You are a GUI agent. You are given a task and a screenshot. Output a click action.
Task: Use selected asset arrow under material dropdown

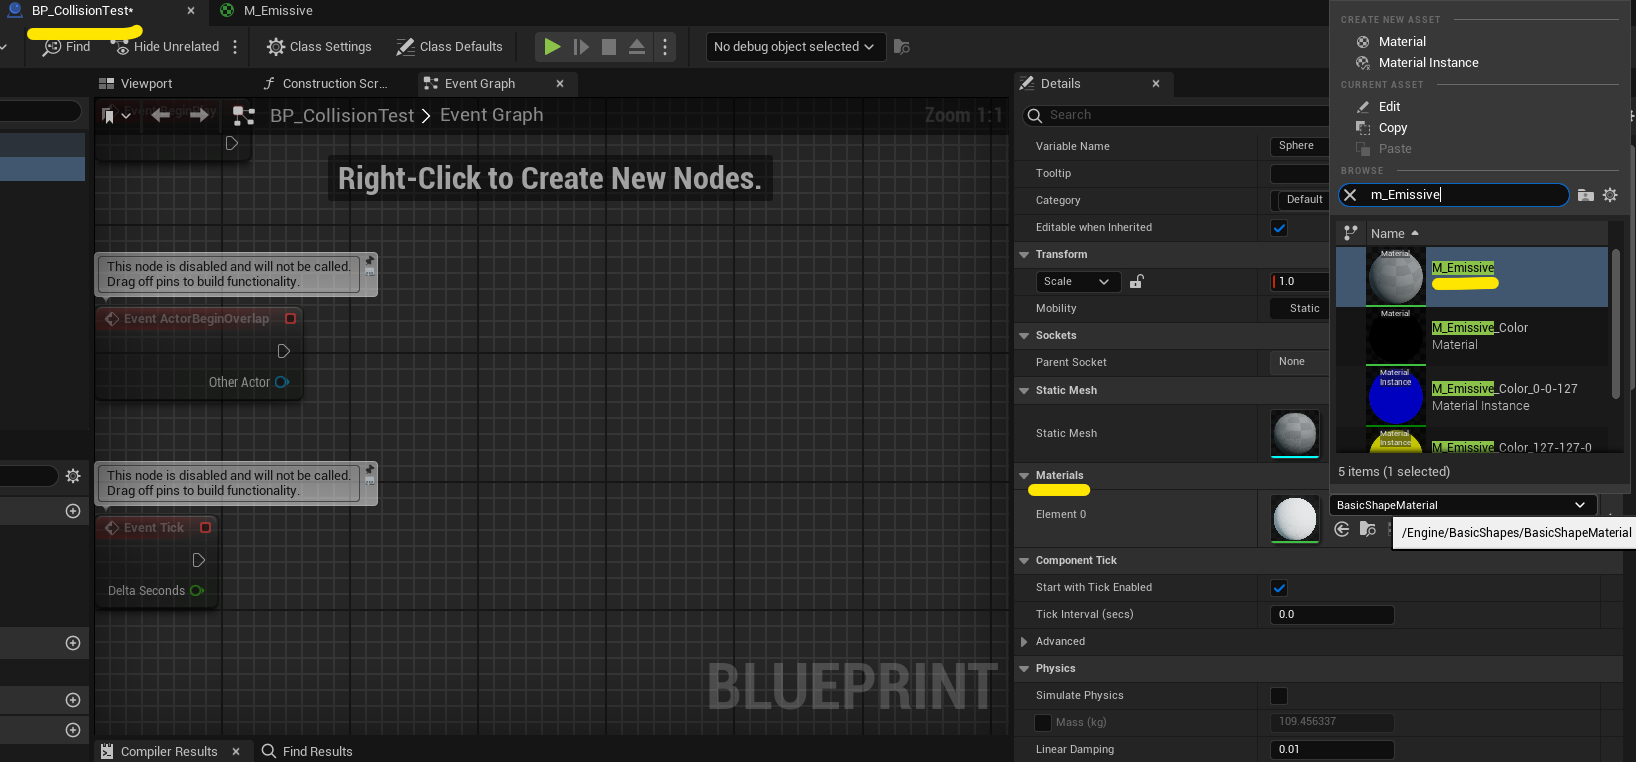point(1342,529)
